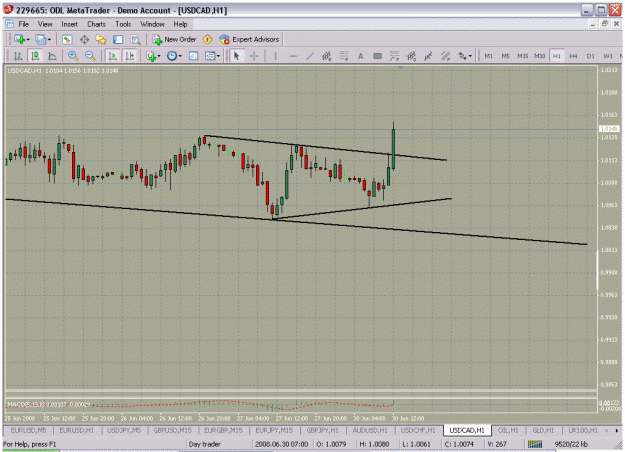Open the Charts menu

96,24
